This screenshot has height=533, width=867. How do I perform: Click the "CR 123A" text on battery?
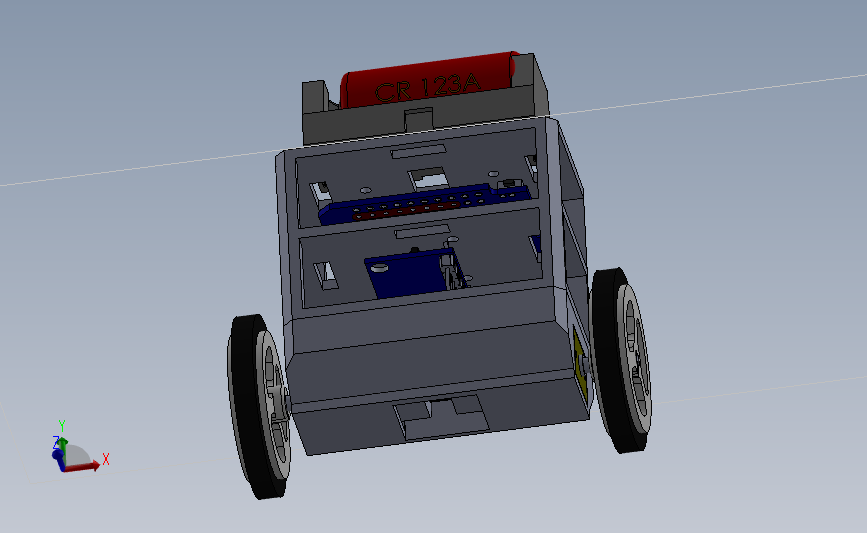pos(427,87)
